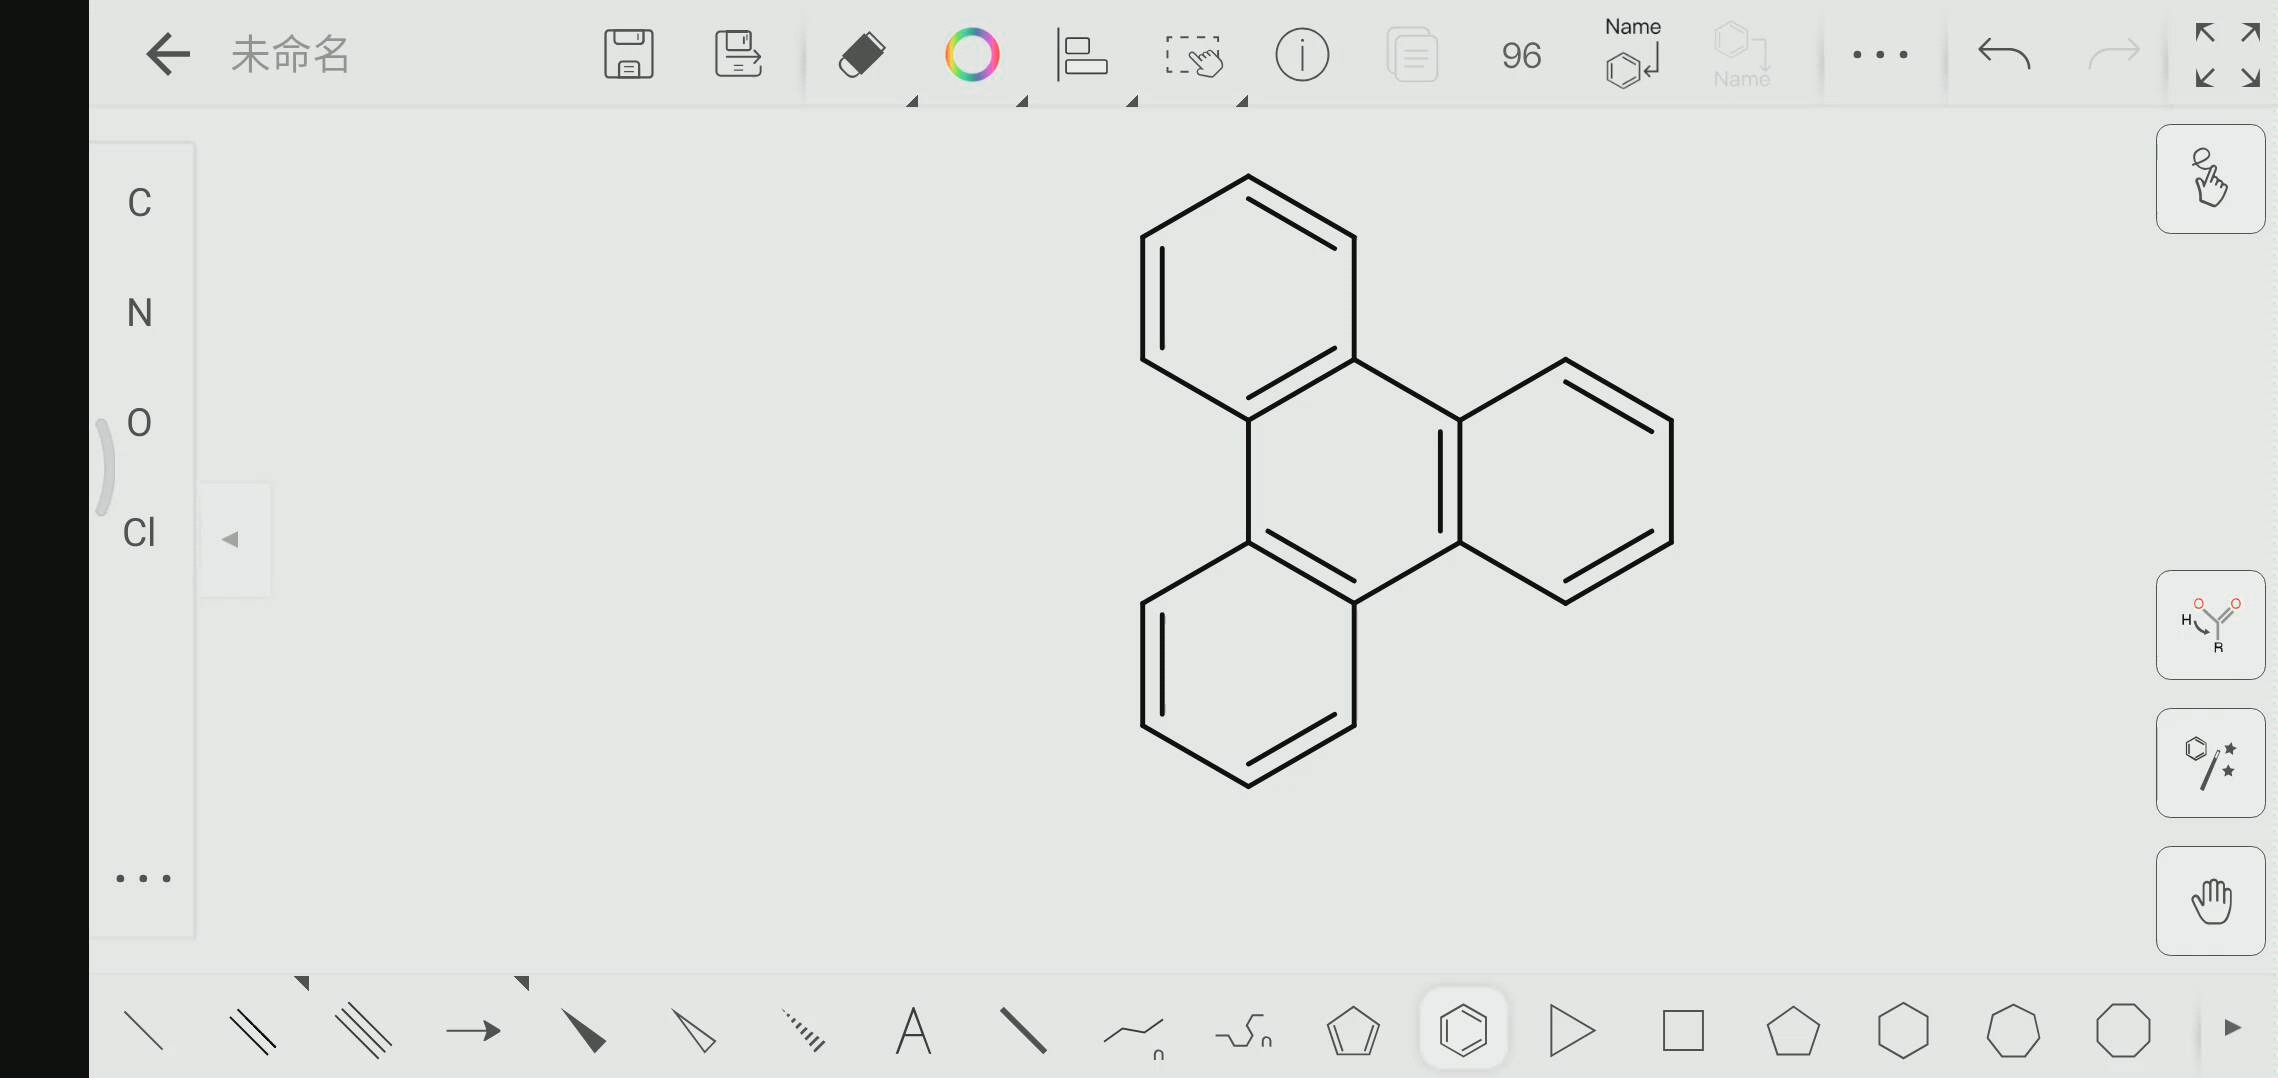The width and height of the screenshot is (2278, 1078).
Task: Select the wavy polymer chain tool
Action: pos(1244,1031)
